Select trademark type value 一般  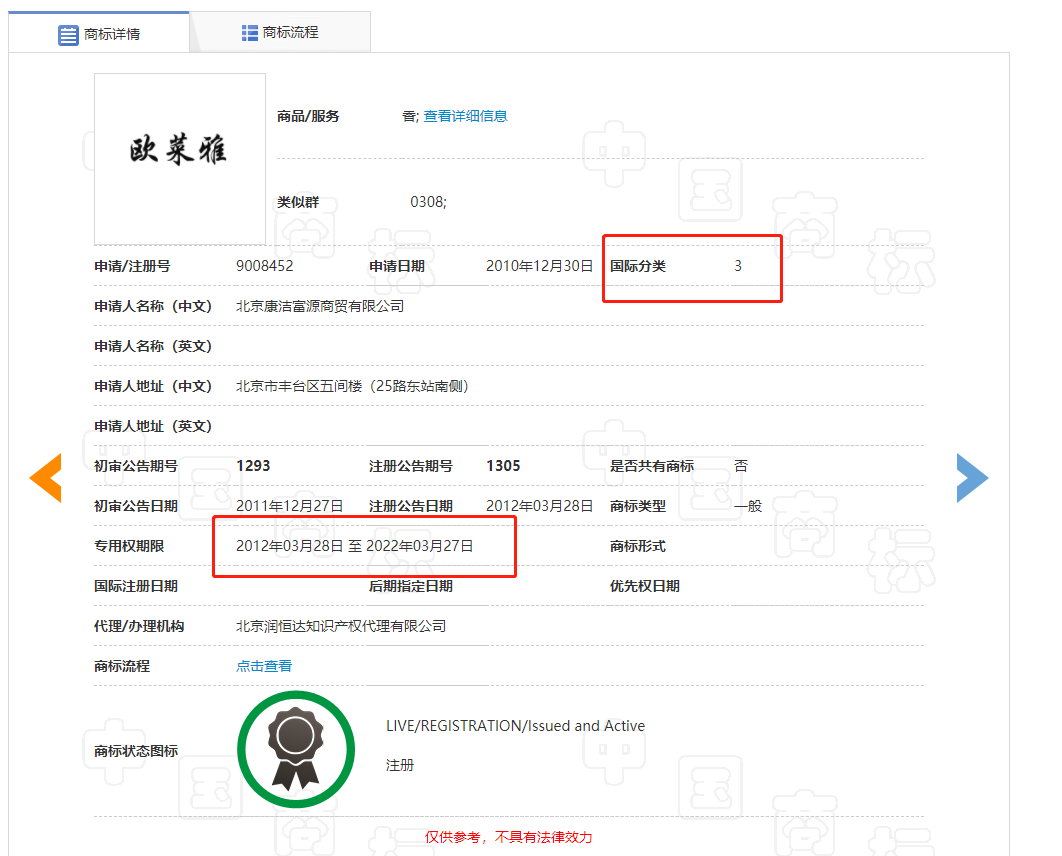click(x=748, y=506)
